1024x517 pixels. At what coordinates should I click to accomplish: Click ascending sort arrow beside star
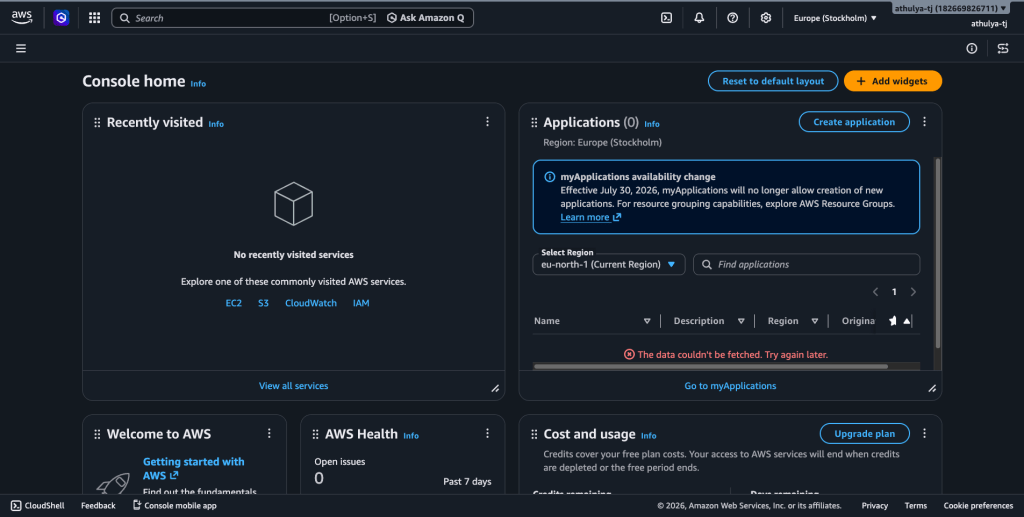[906, 321]
